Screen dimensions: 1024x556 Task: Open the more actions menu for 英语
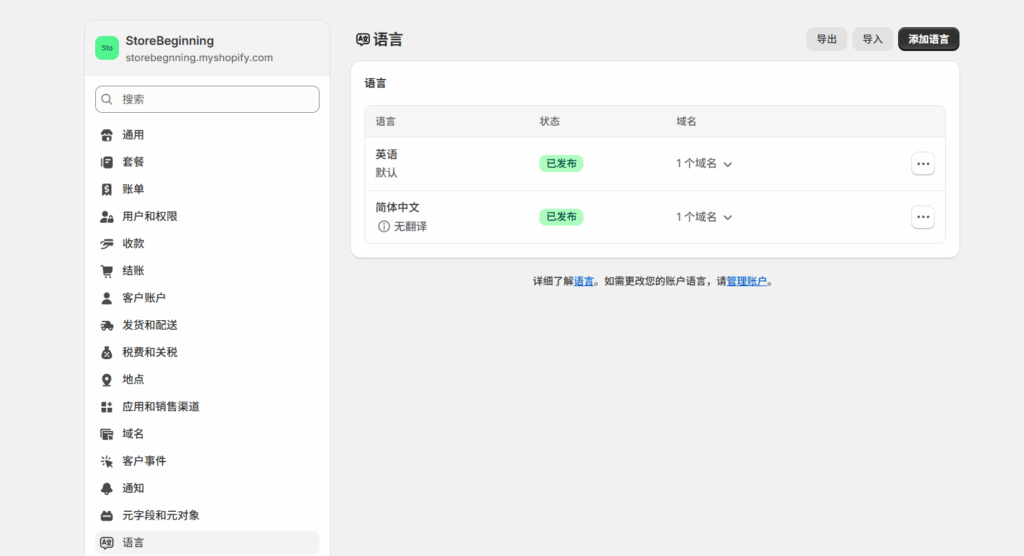pyautogui.click(x=922, y=164)
